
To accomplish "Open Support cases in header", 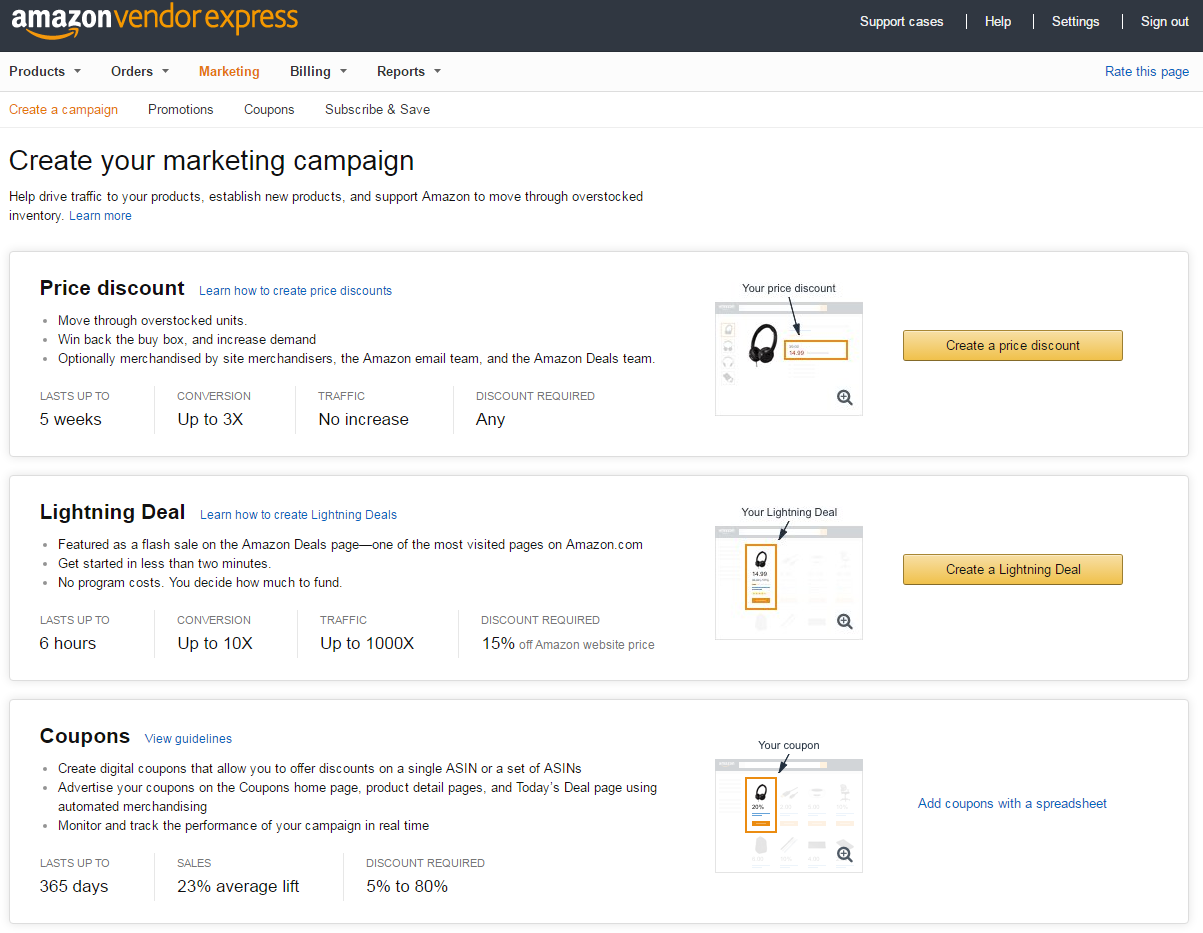I will 901,21.
